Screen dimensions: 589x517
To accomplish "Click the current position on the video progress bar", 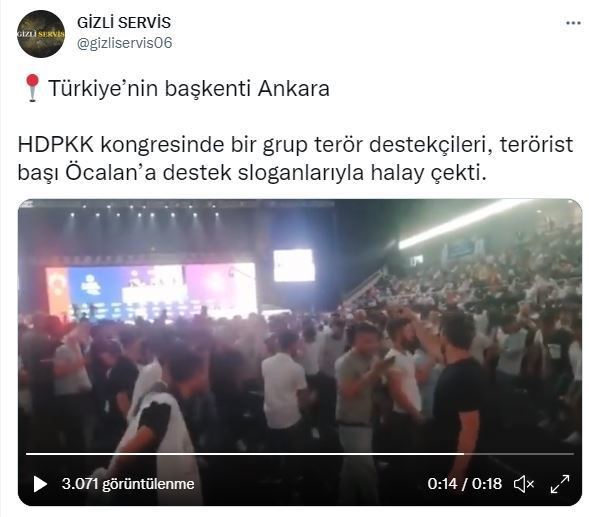I will (464, 454).
